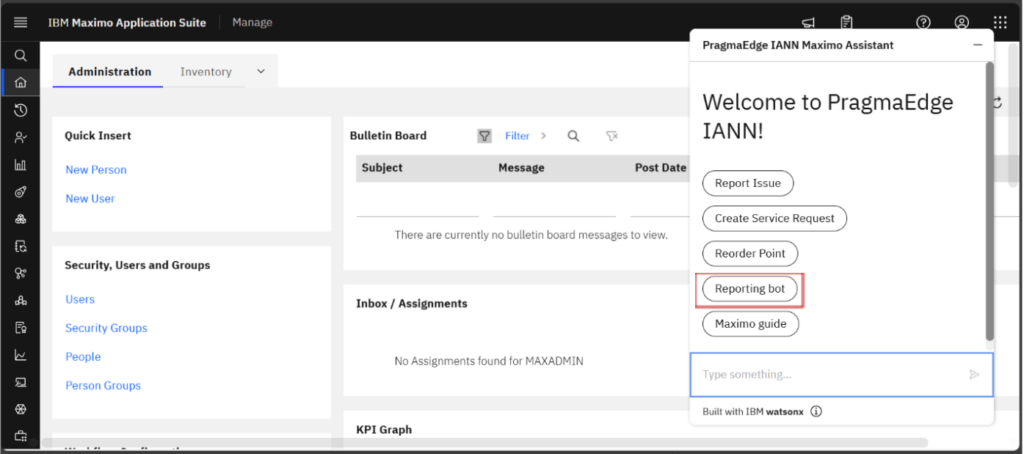Open the person checkmark sidebar icon
This screenshot has width=1024, height=454.
20,138
